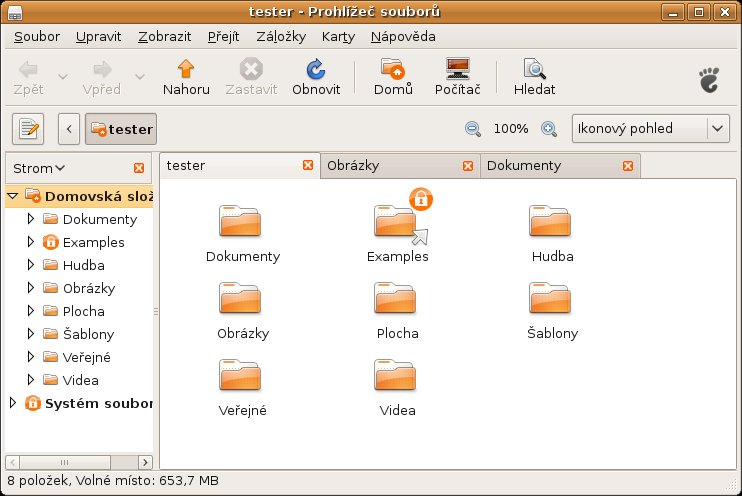Toggle text location entry pencil button
Image resolution: width=742 pixels, height=496 pixels.
(x=28, y=129)
